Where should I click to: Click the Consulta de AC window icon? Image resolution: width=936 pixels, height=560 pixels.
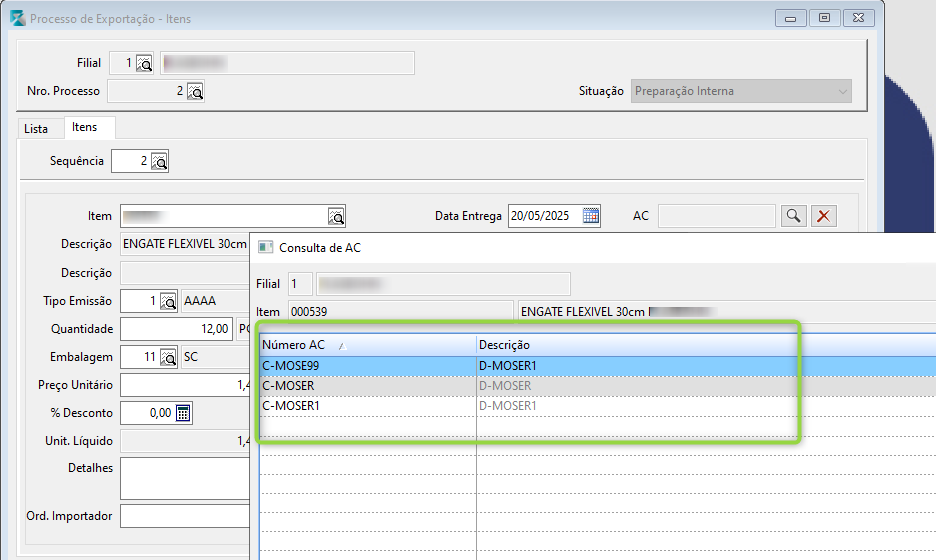click(265, 247)
